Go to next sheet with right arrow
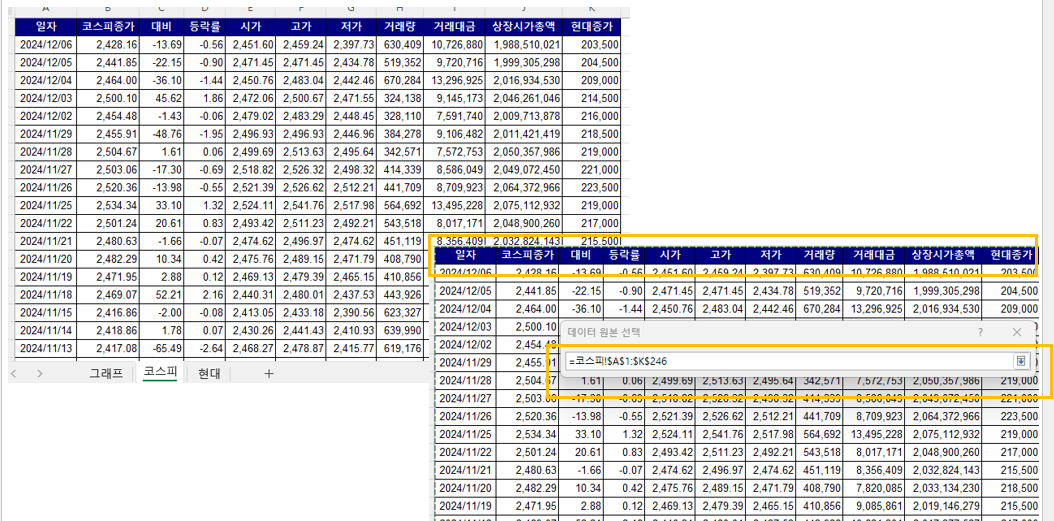This screenshot has width=1054, height=521. tap(40, 374)
